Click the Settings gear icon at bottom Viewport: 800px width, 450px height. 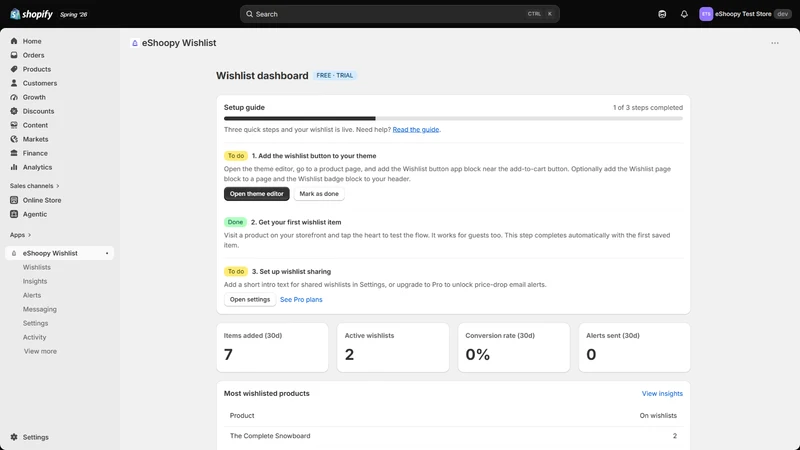pos(14,437)
